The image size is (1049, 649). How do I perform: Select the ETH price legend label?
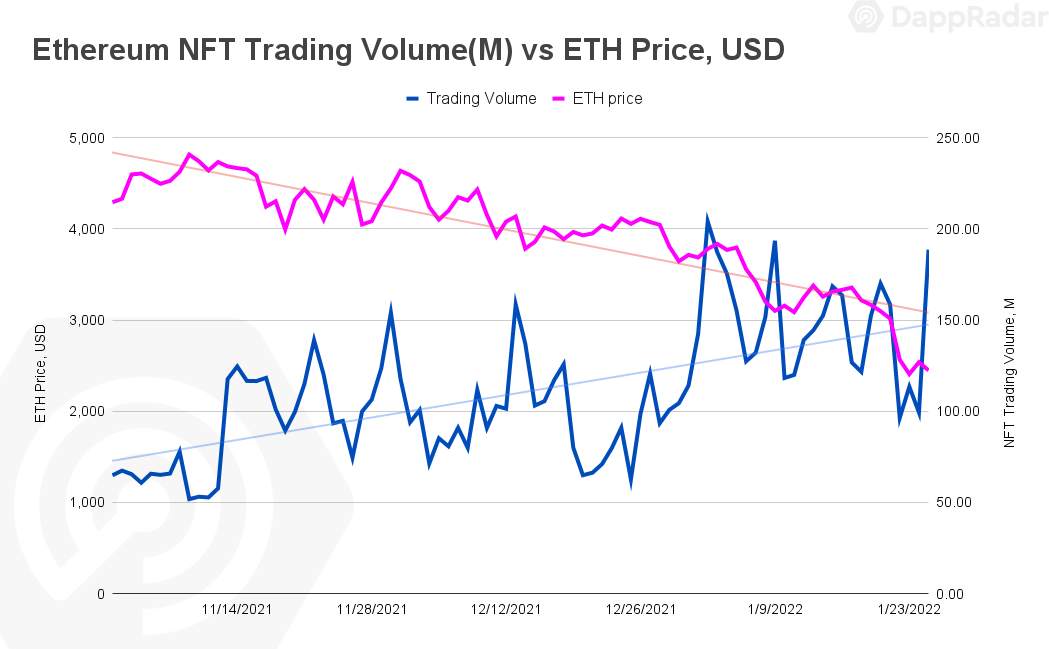607,99
